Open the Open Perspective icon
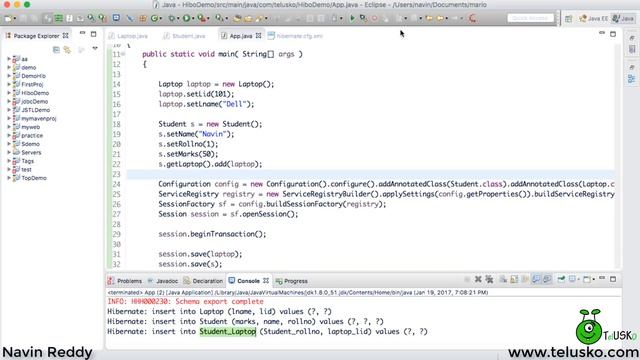Screen dimensions: 640x360 click(568, 19)
